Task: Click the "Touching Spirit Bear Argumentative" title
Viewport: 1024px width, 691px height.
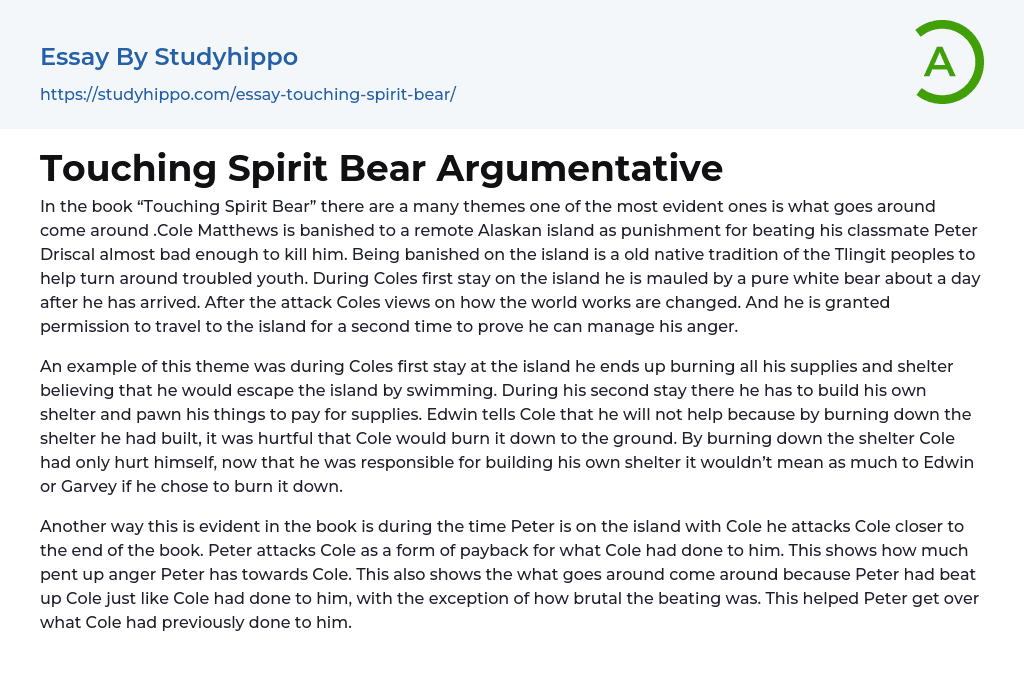Action: pyautogui.click(x=381, y=168)
